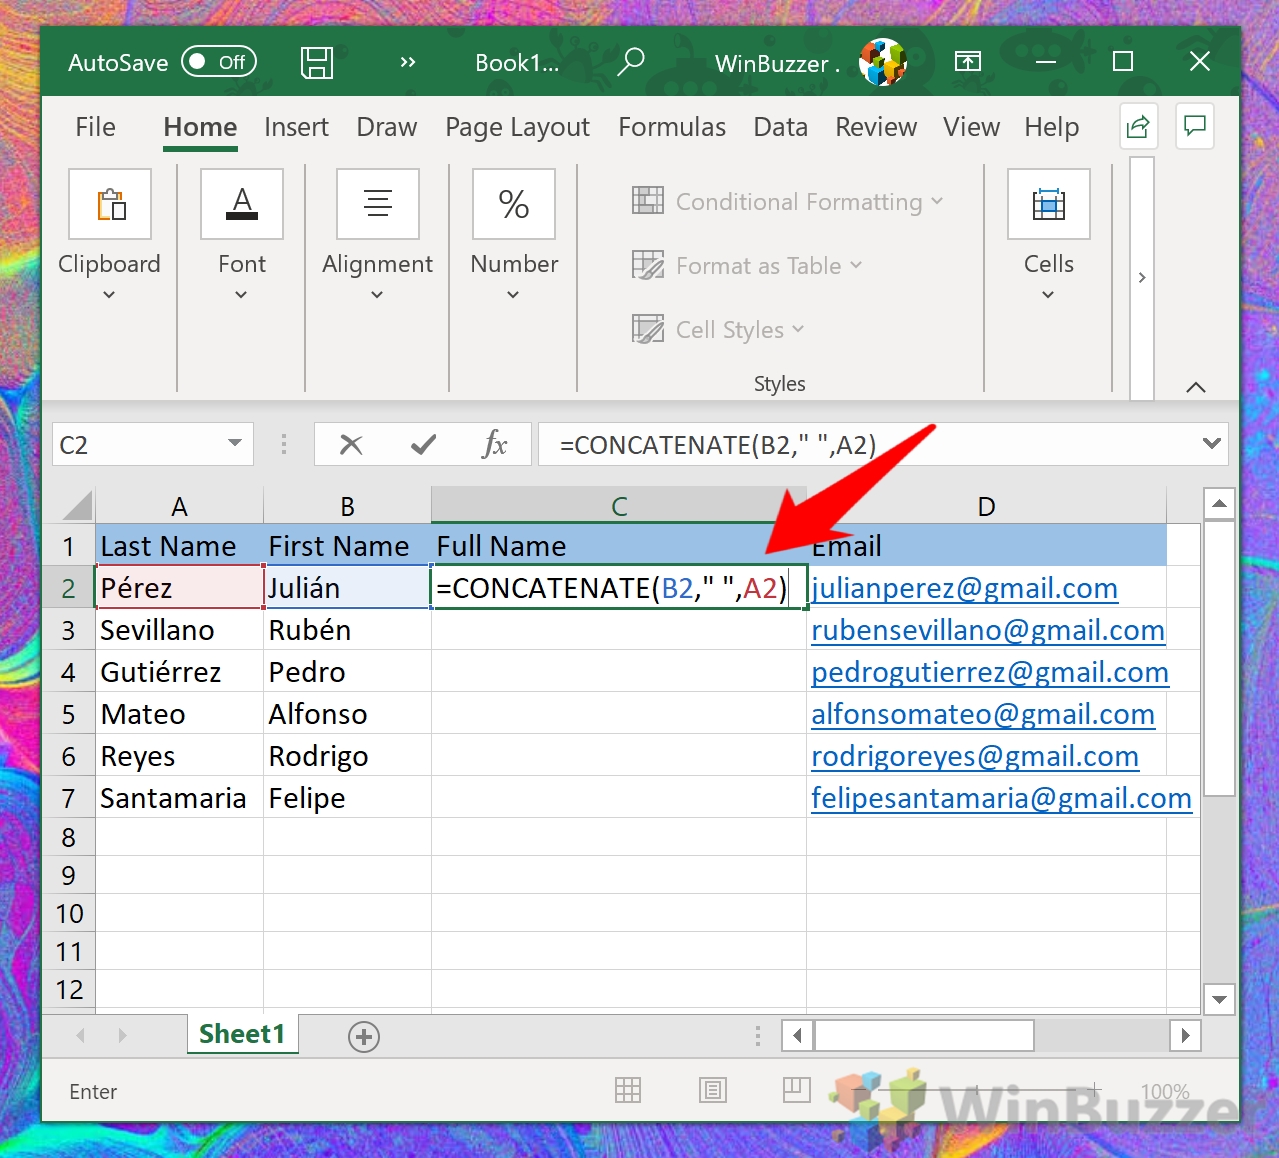Screen dimensions: 1279x1158
Task: Open the WinBuzzer account avatar
Action: point(882,62)
